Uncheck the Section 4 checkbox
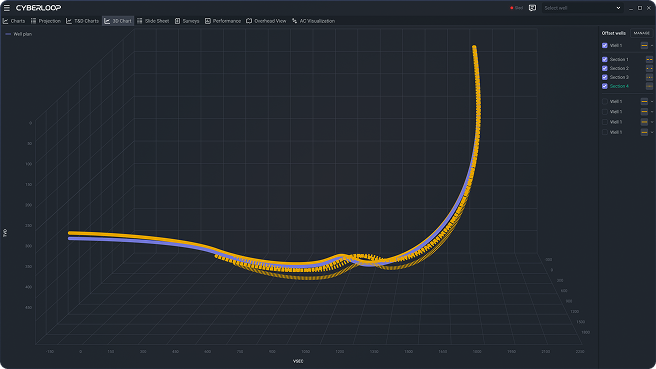 (605, 86)
